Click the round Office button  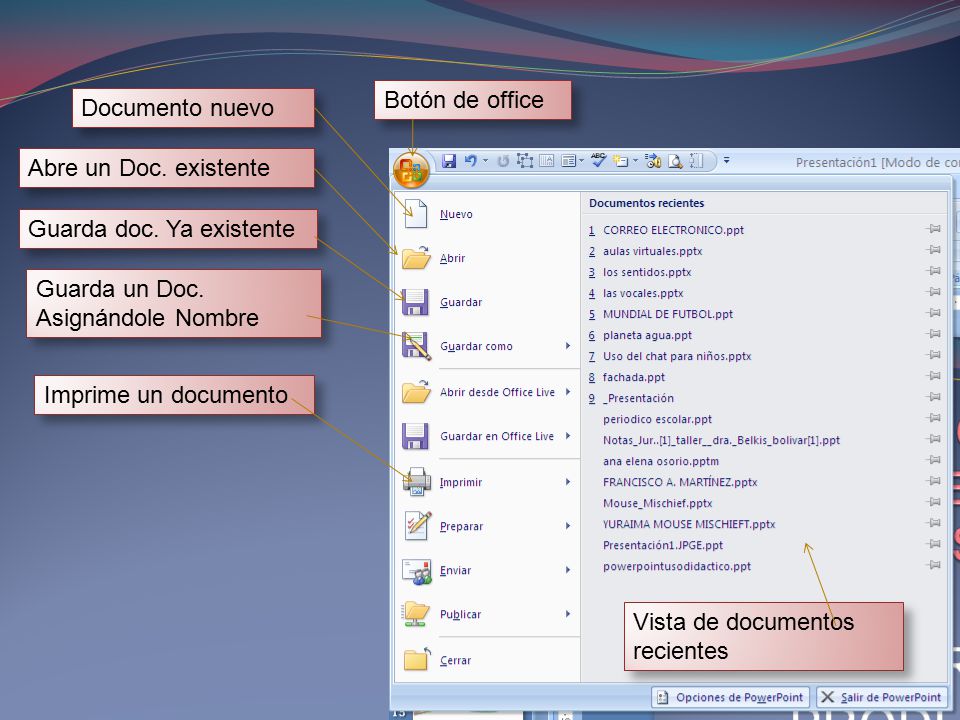click(411, 170)
